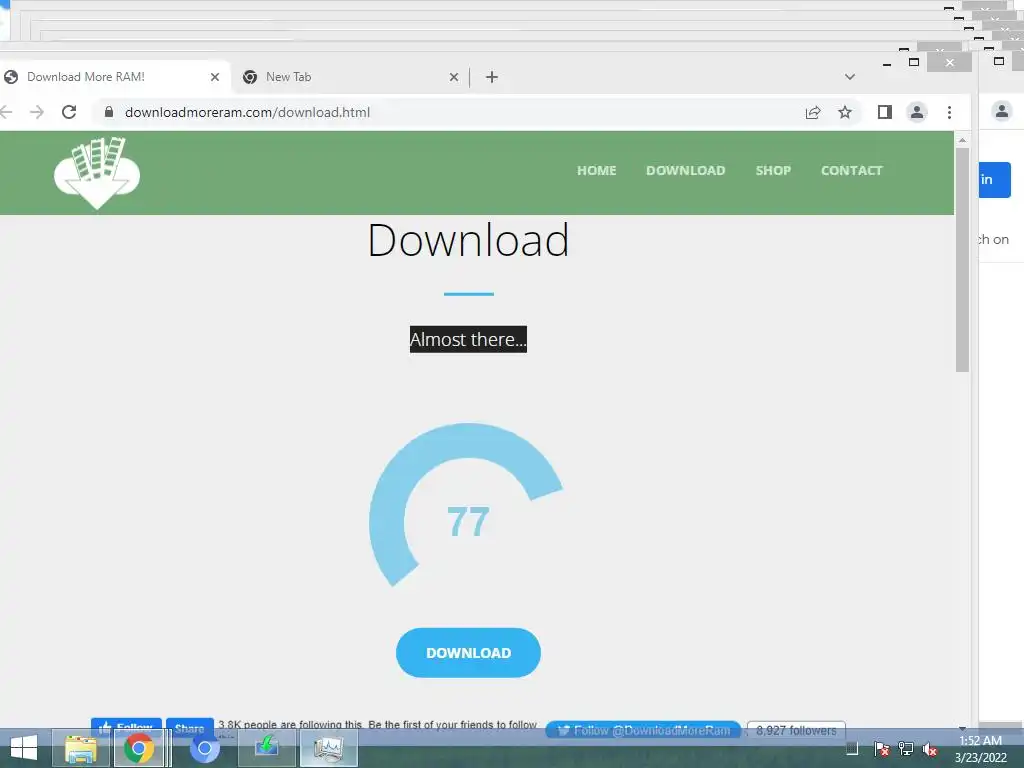1024x768 pixels.
Task: Click the Facebook Share button
Action: pos(189,728)
